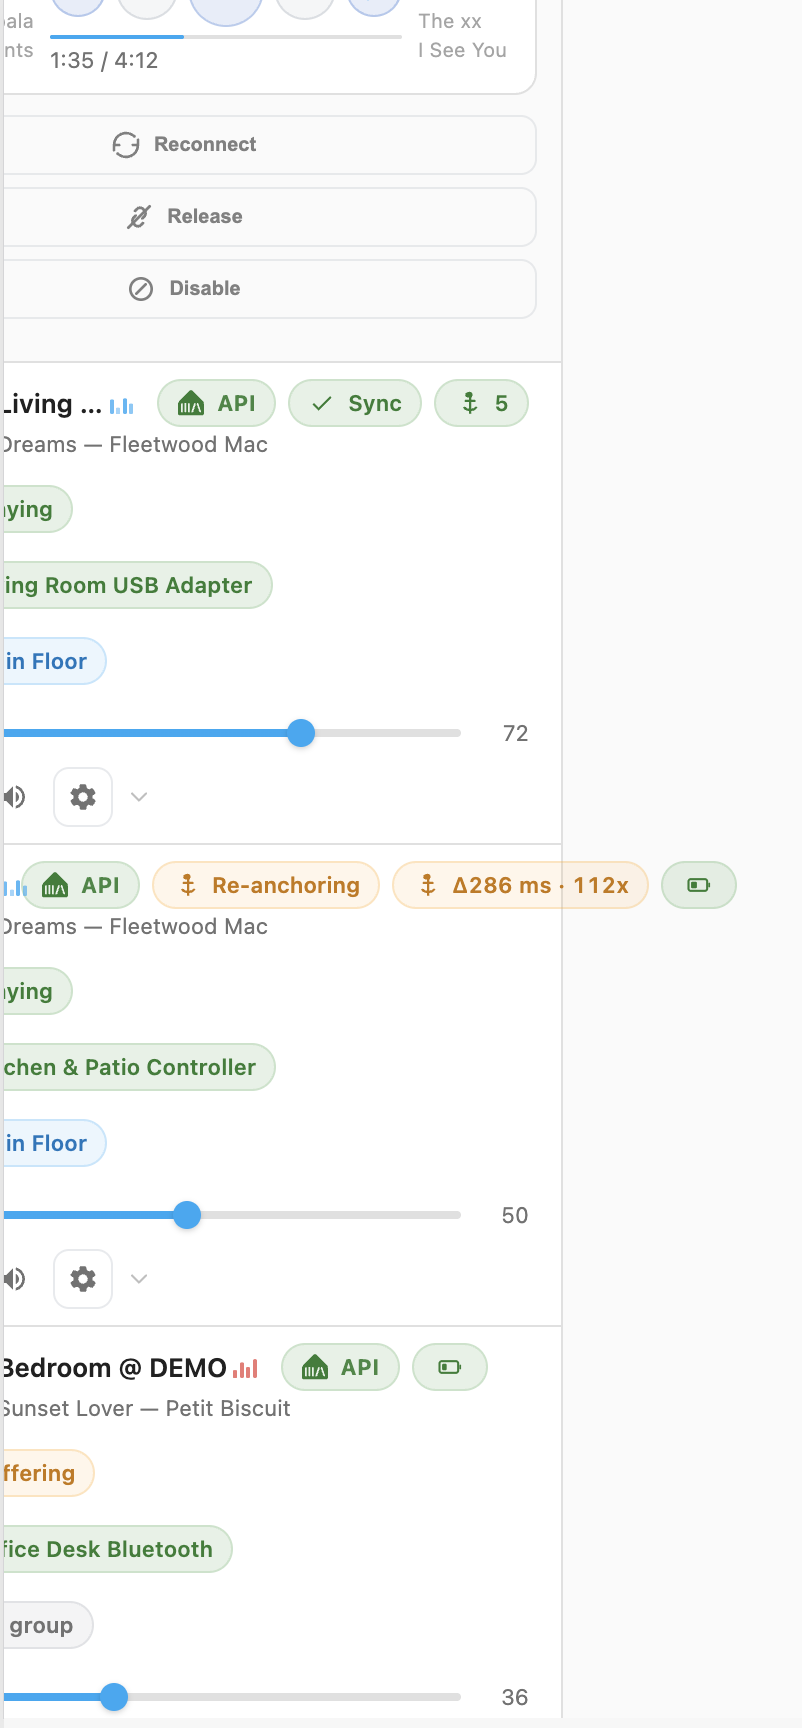Mute the Living Room speaker
The height and width of the screenshot is (1728, 802).
tap(14, 797)
